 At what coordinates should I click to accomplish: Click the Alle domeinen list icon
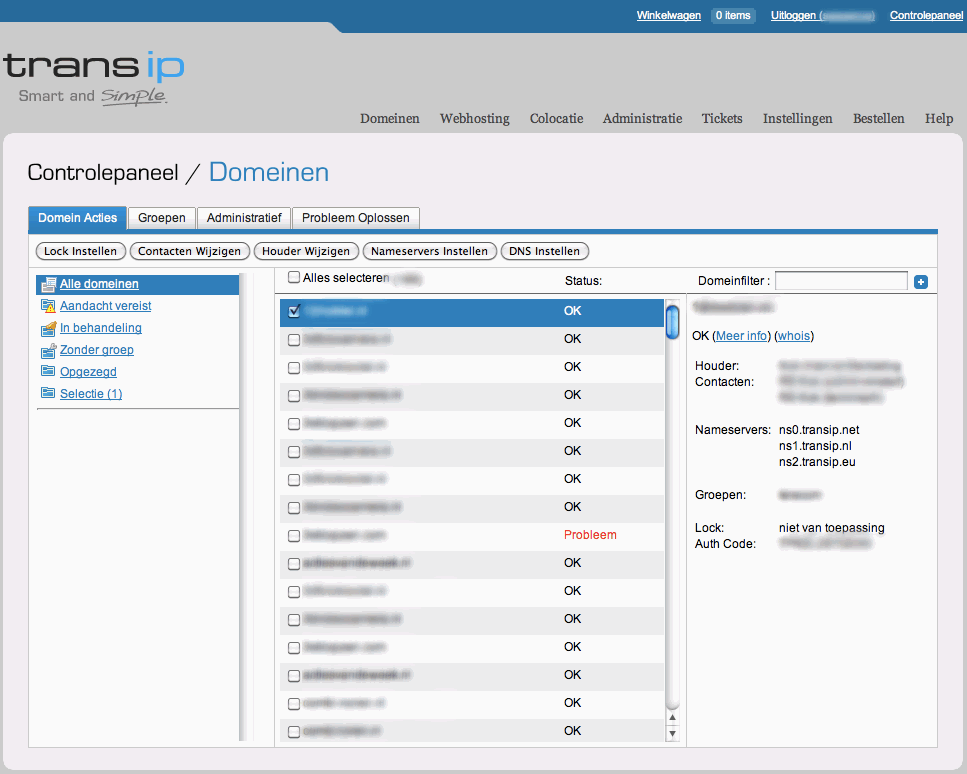(48, 284)
